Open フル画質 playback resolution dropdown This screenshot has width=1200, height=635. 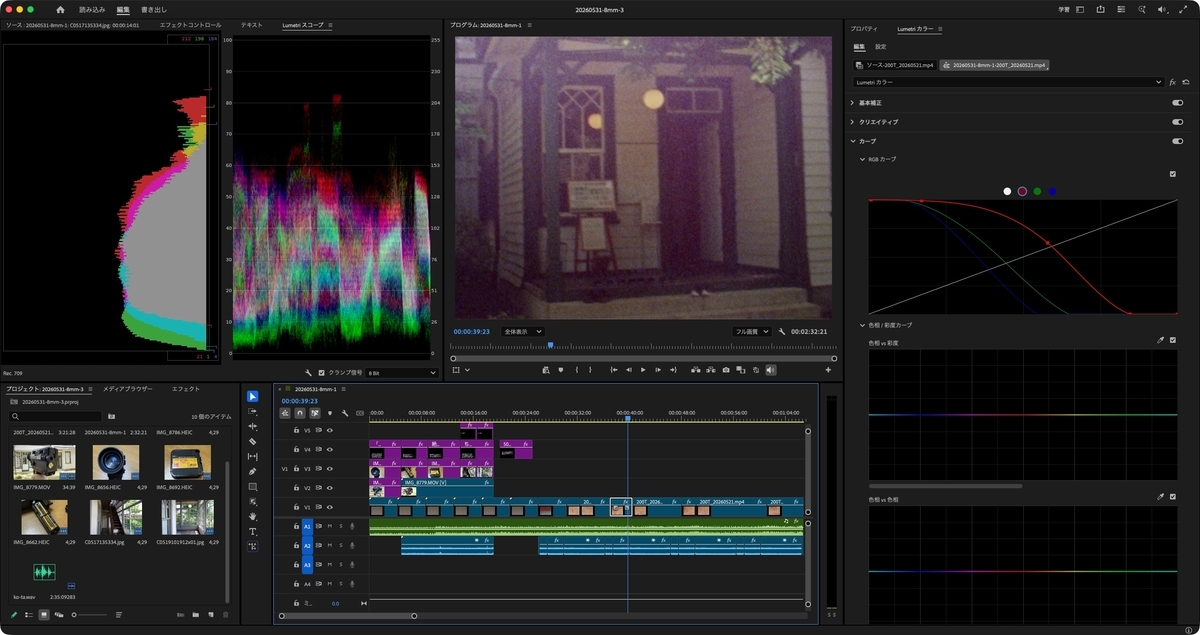click(x=752, y=331)
